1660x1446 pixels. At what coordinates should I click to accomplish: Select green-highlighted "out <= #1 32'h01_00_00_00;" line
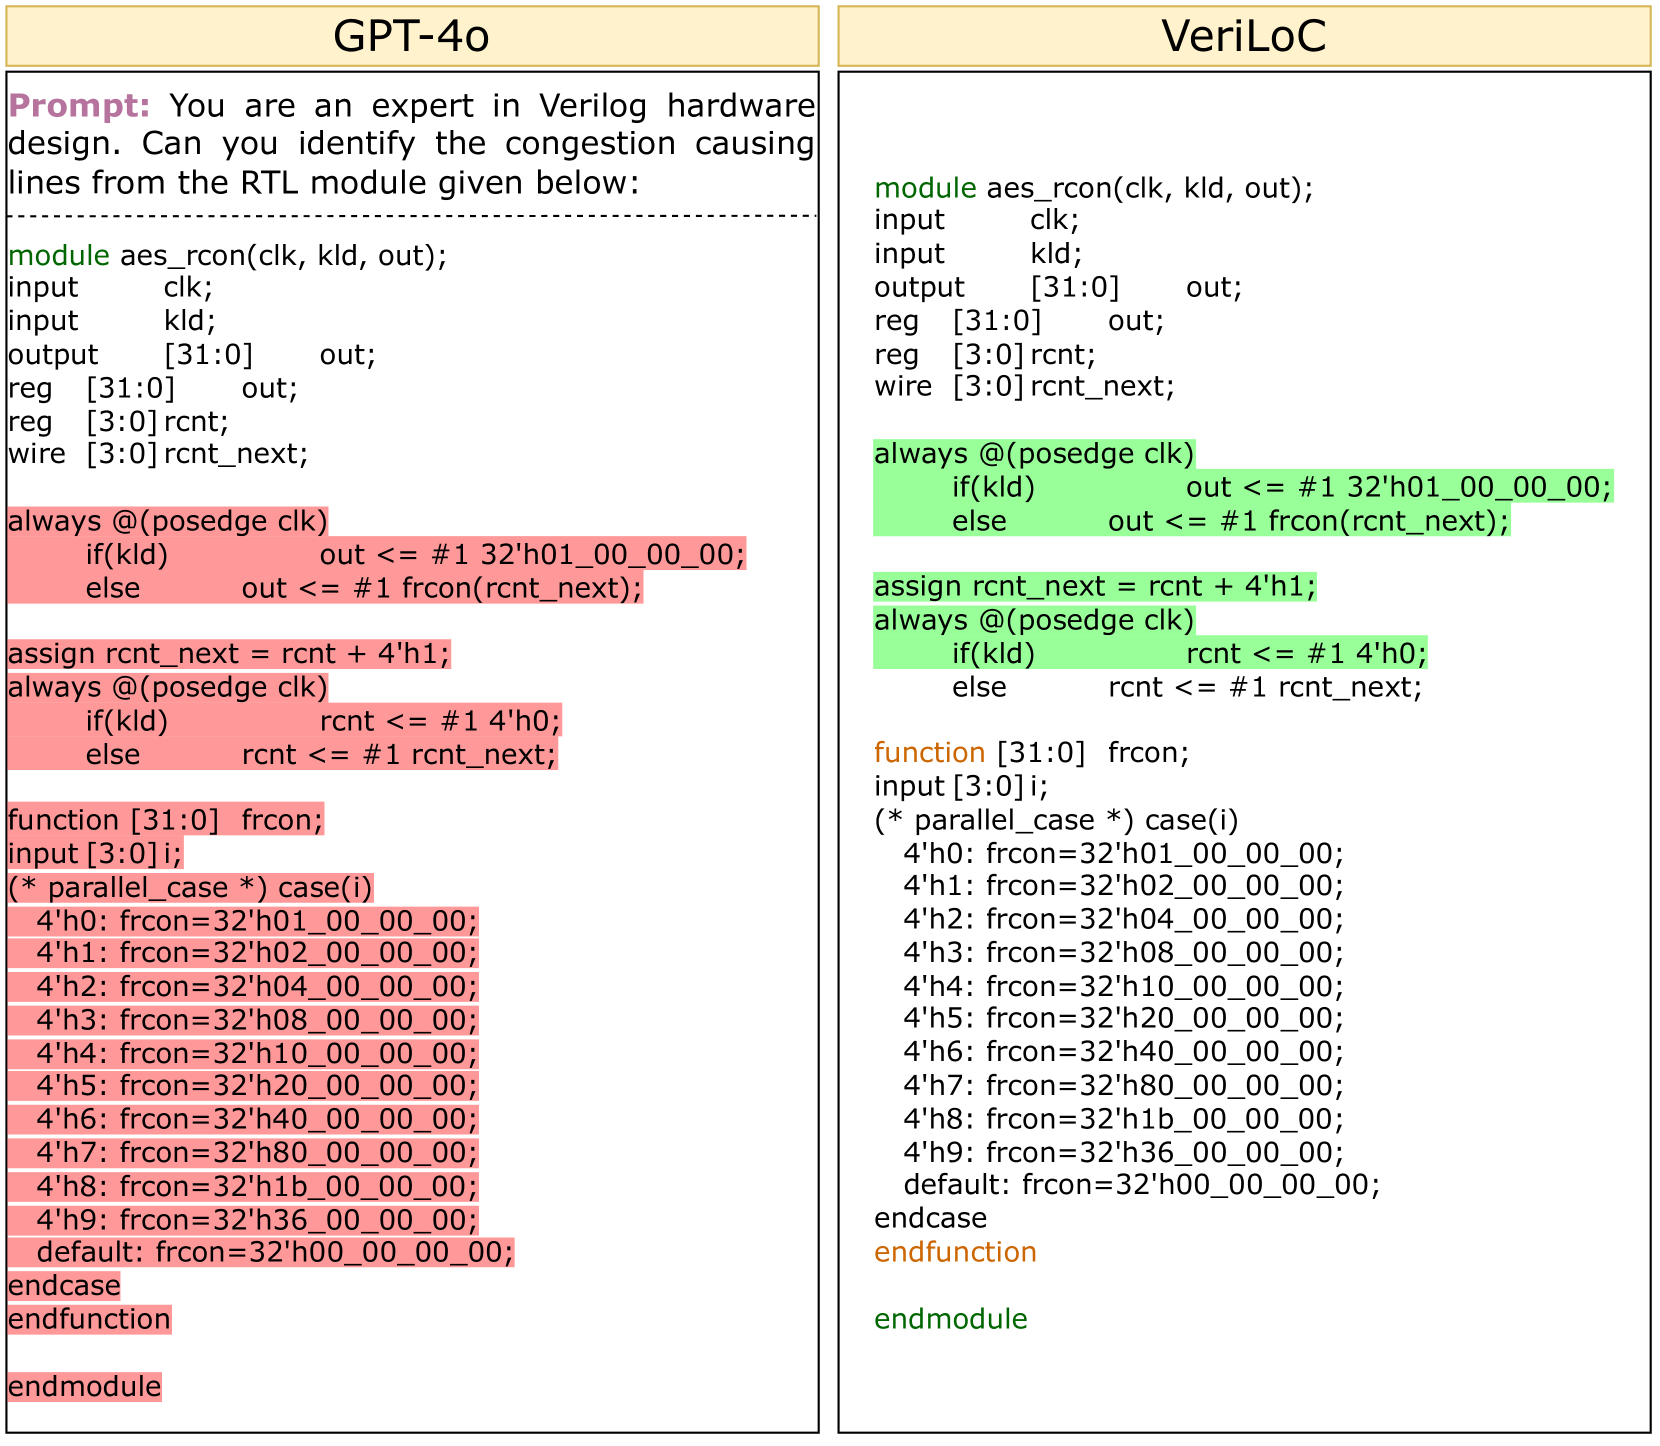point(1244,487)
